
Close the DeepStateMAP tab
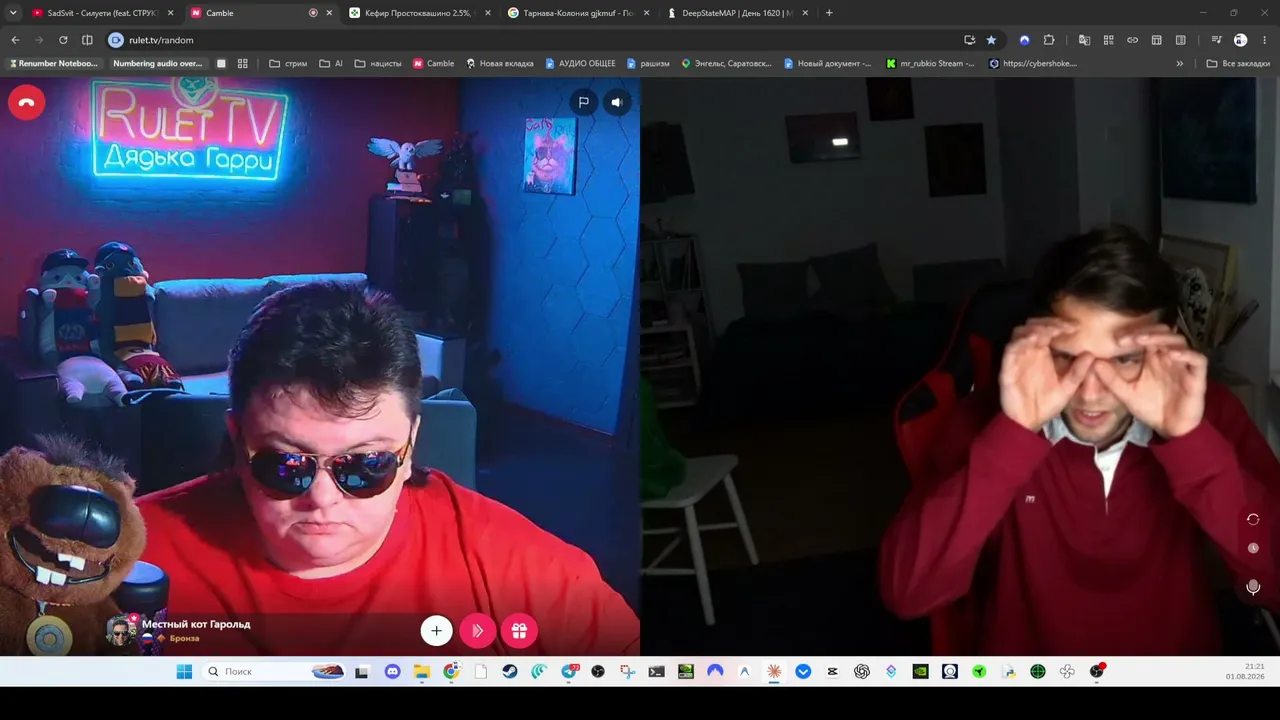point(805,13)
